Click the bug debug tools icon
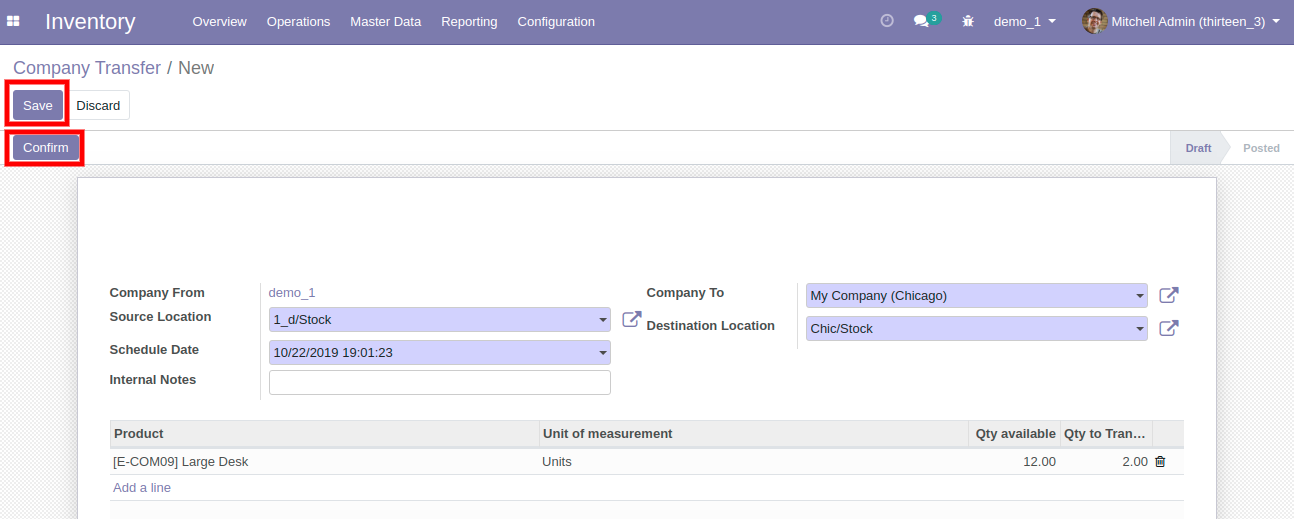The width and height of the screenshot is (1294, 519). (967, 21)
